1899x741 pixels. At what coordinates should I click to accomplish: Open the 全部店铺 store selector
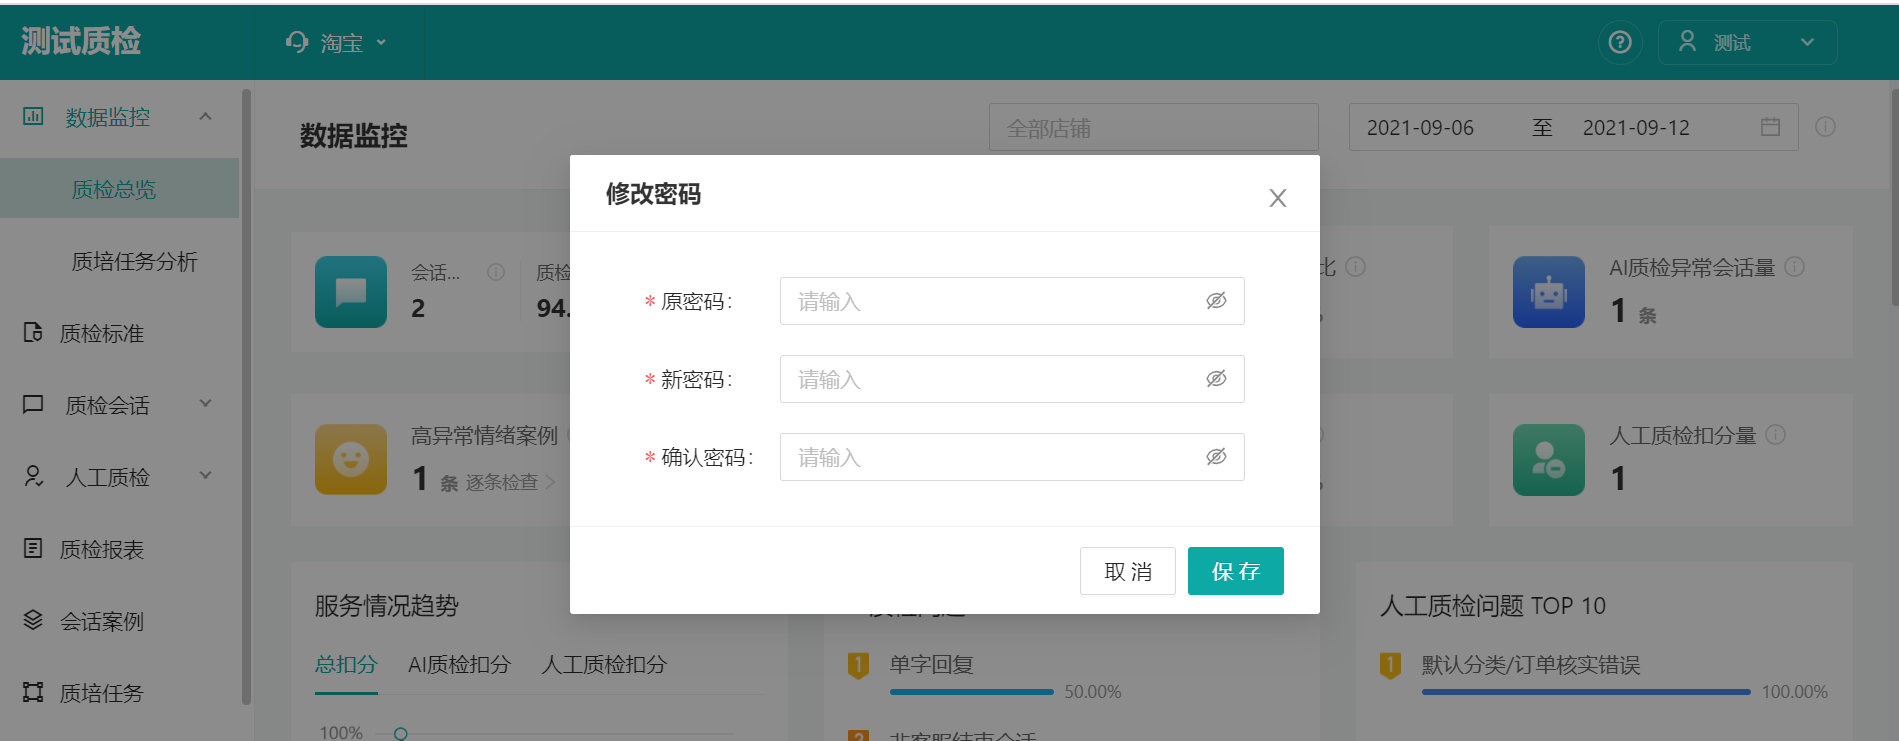tap(1153, 128)
